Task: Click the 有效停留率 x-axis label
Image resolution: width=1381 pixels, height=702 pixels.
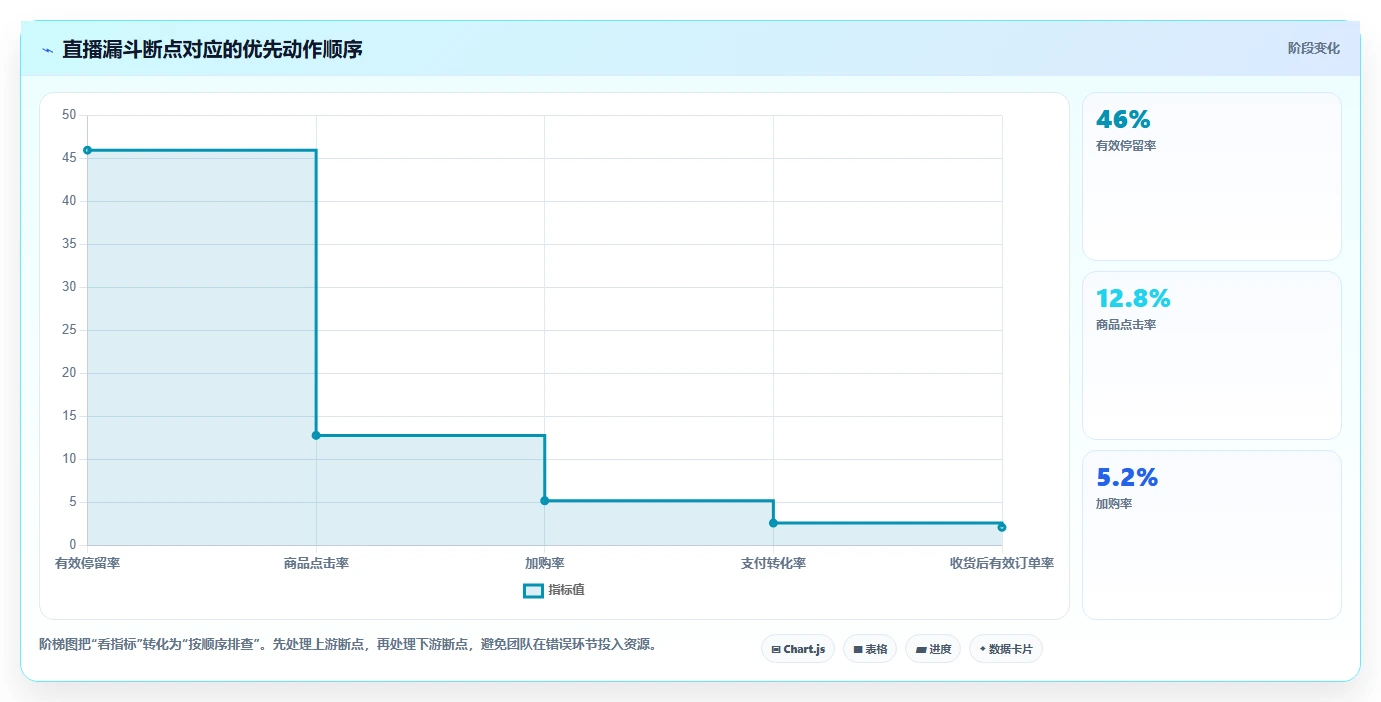Action: pyautogui.click(x=87, y=563)
